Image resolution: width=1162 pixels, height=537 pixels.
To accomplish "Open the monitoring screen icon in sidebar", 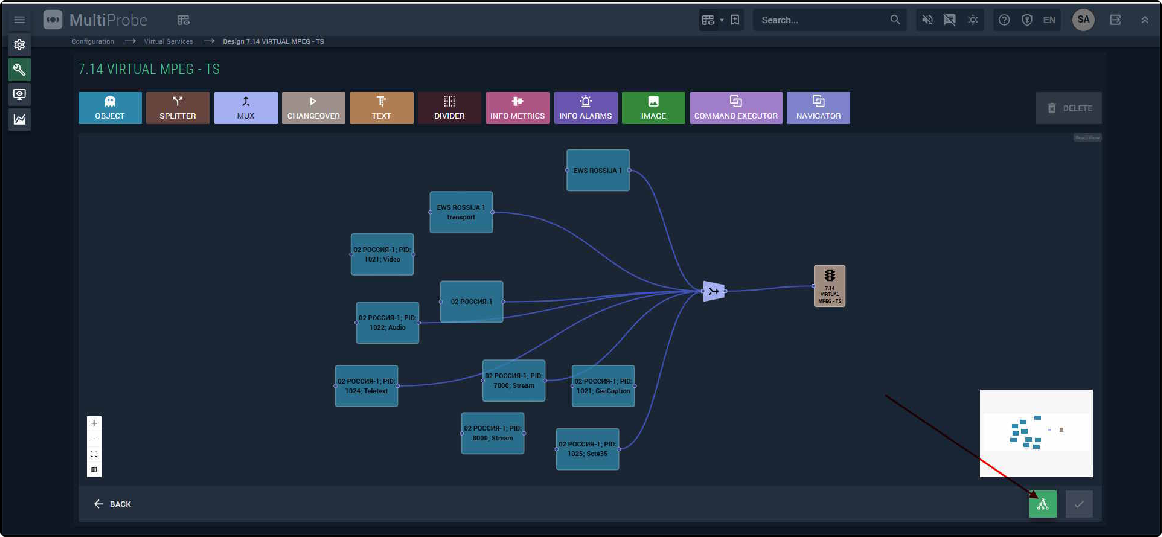I will coord(19,94).
